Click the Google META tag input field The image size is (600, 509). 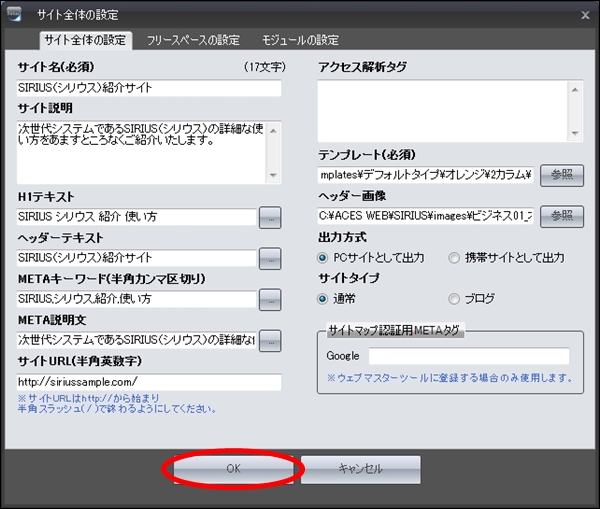click(x=469, y=356)
